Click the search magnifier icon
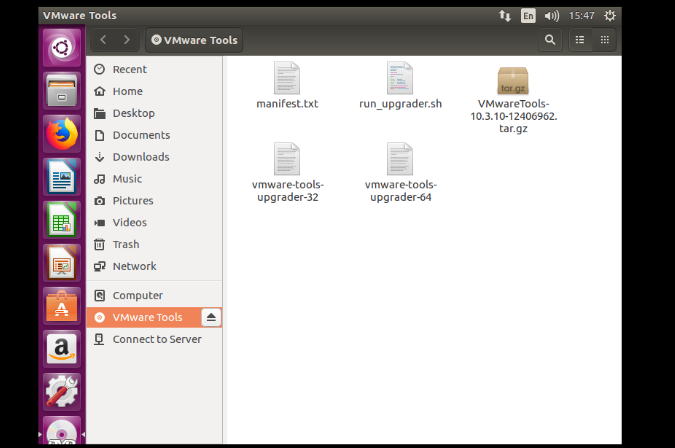This screenshot has height=448, width=675. click(x=550, y=40)
